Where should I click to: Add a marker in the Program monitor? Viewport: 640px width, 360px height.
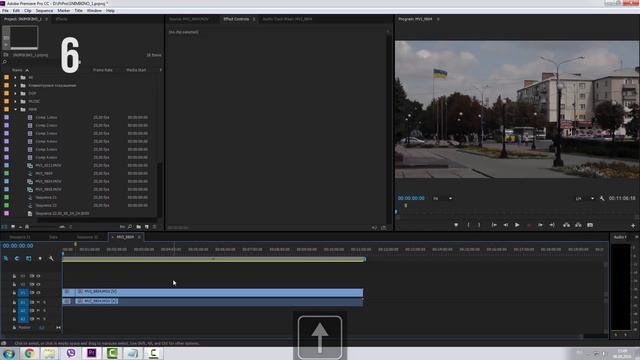(456, 225)
